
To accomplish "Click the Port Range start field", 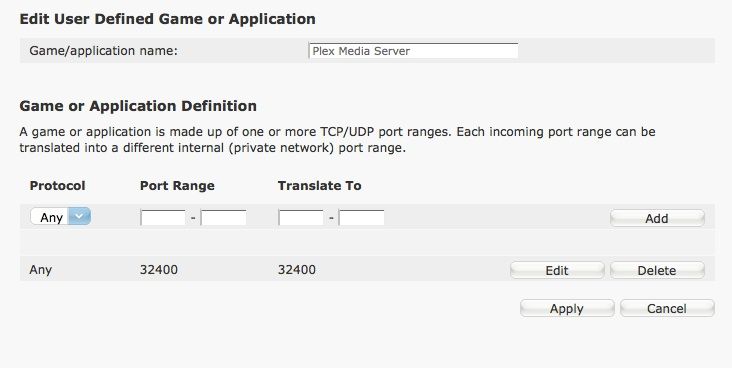I will (163, 218).
